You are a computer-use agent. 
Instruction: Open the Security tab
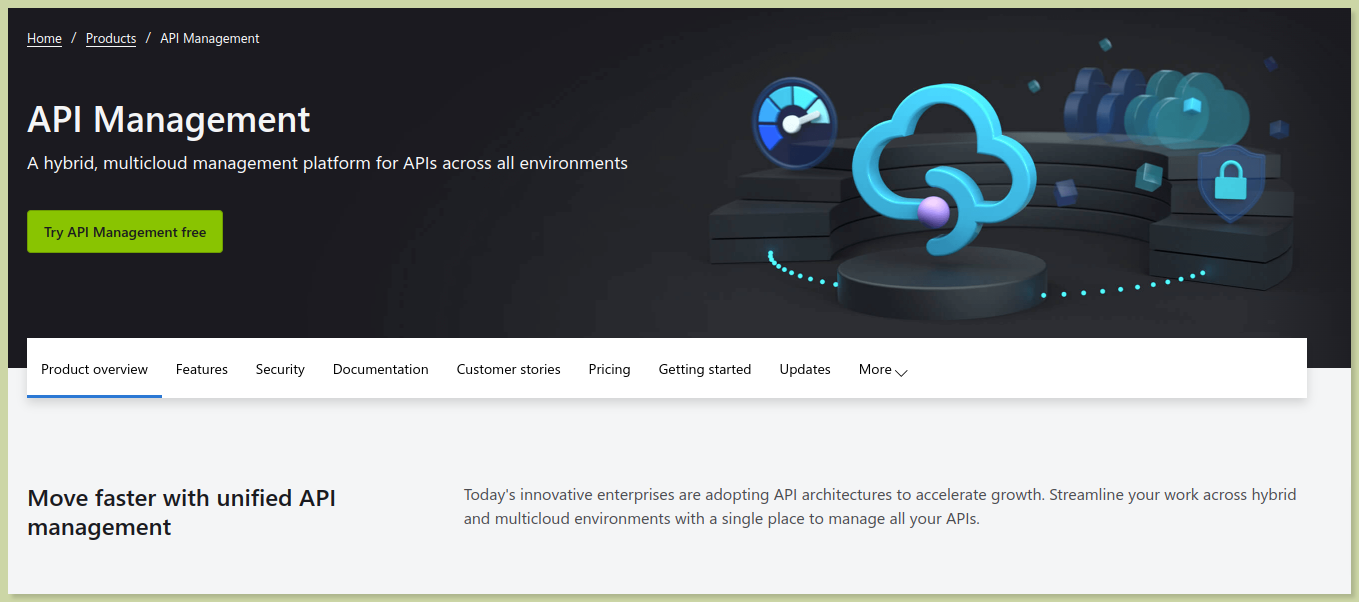pyautogui.click(x=280, y=369)
